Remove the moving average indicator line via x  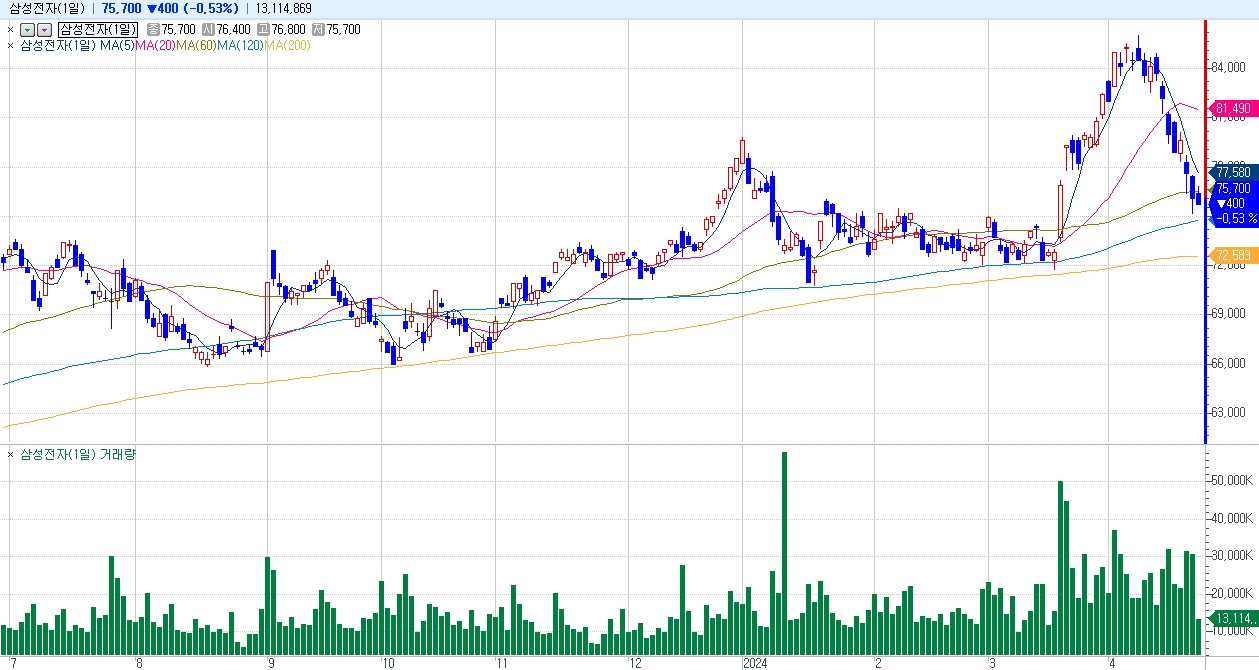(10, 45)
